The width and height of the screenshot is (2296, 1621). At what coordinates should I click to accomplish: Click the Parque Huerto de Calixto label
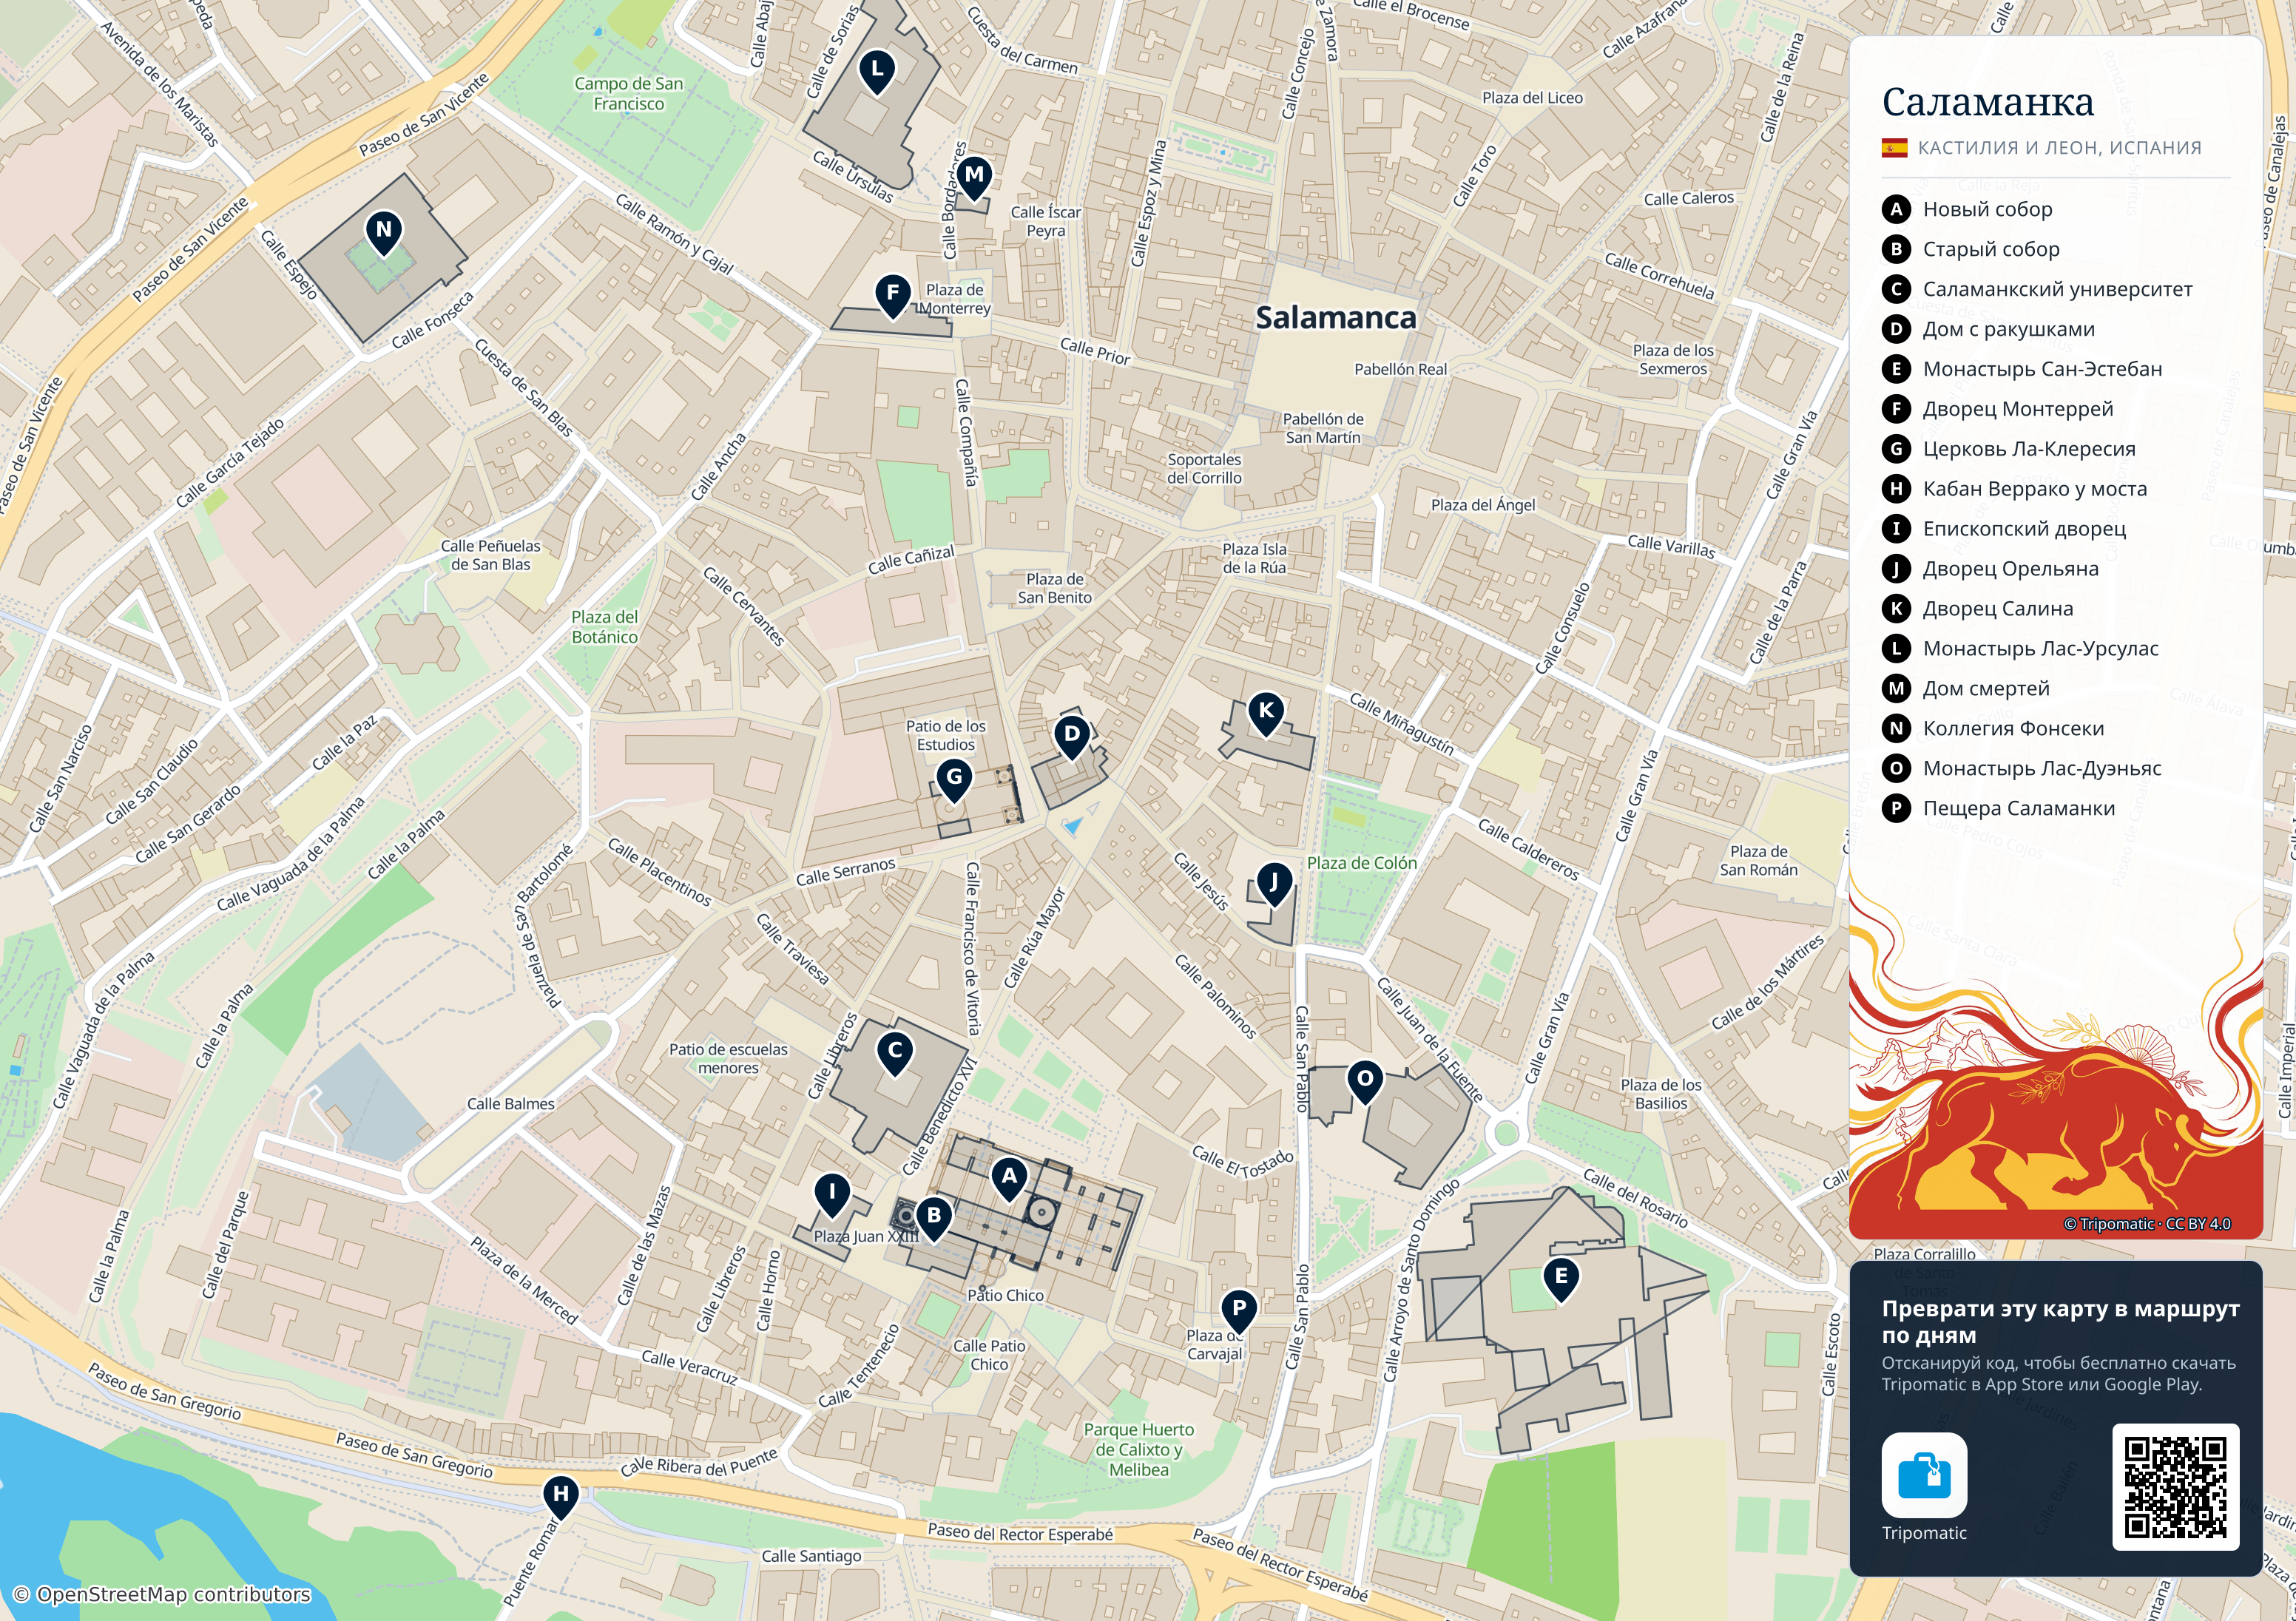pyautogui.click(x=1138, y=1450)
